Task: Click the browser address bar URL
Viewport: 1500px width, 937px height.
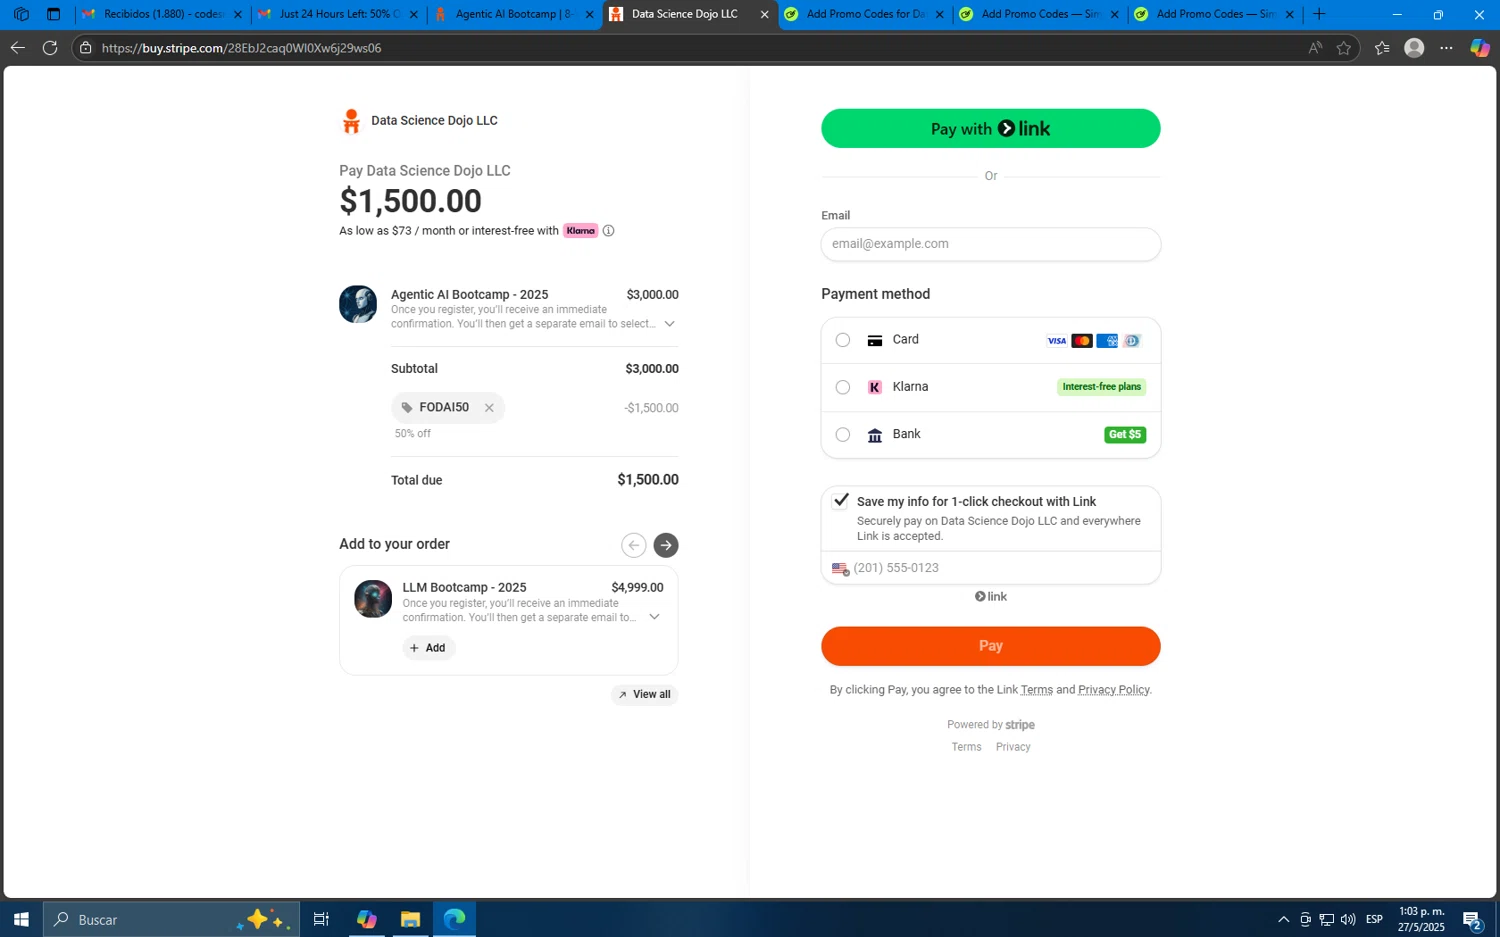Action: [241, 48]
